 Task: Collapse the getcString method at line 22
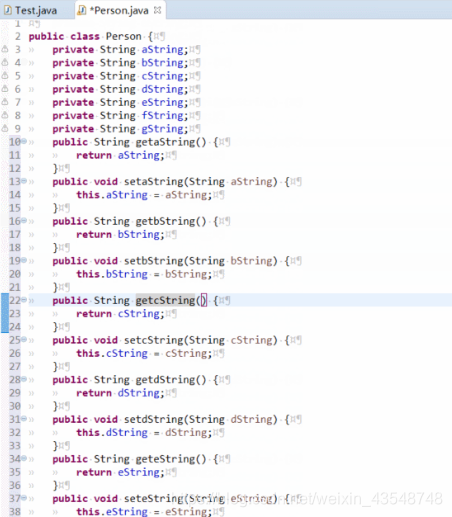pyautogui.click(x=24, y=300)
